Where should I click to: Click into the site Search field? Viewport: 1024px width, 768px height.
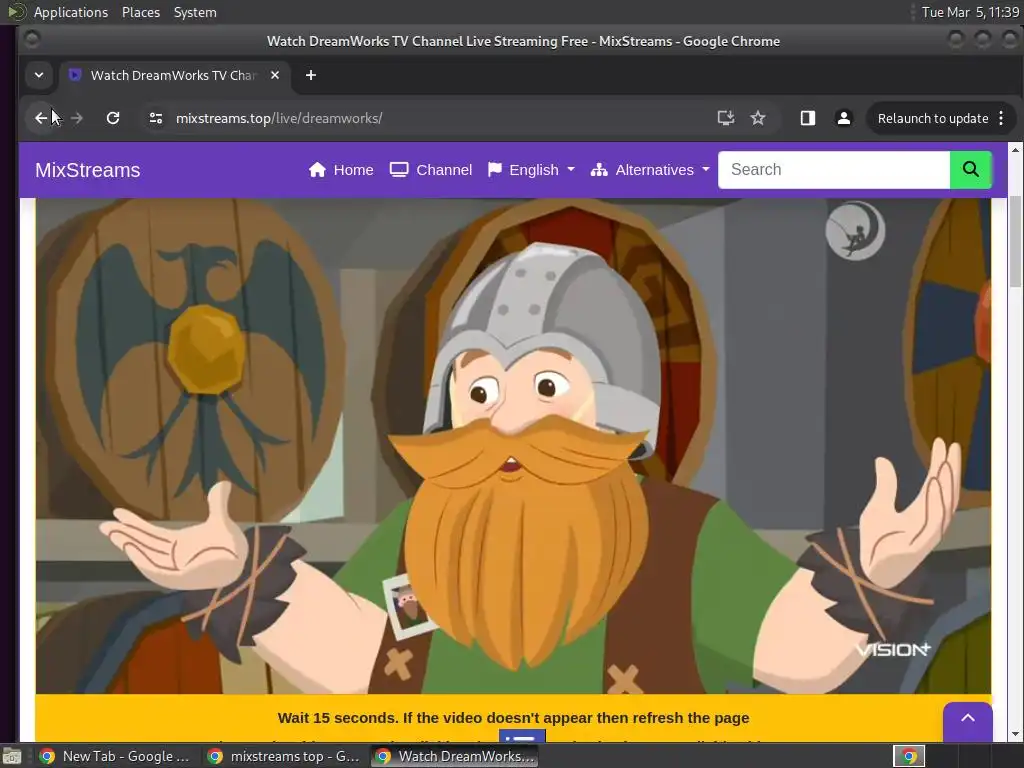pyautogui.click(x=834, y=170)
